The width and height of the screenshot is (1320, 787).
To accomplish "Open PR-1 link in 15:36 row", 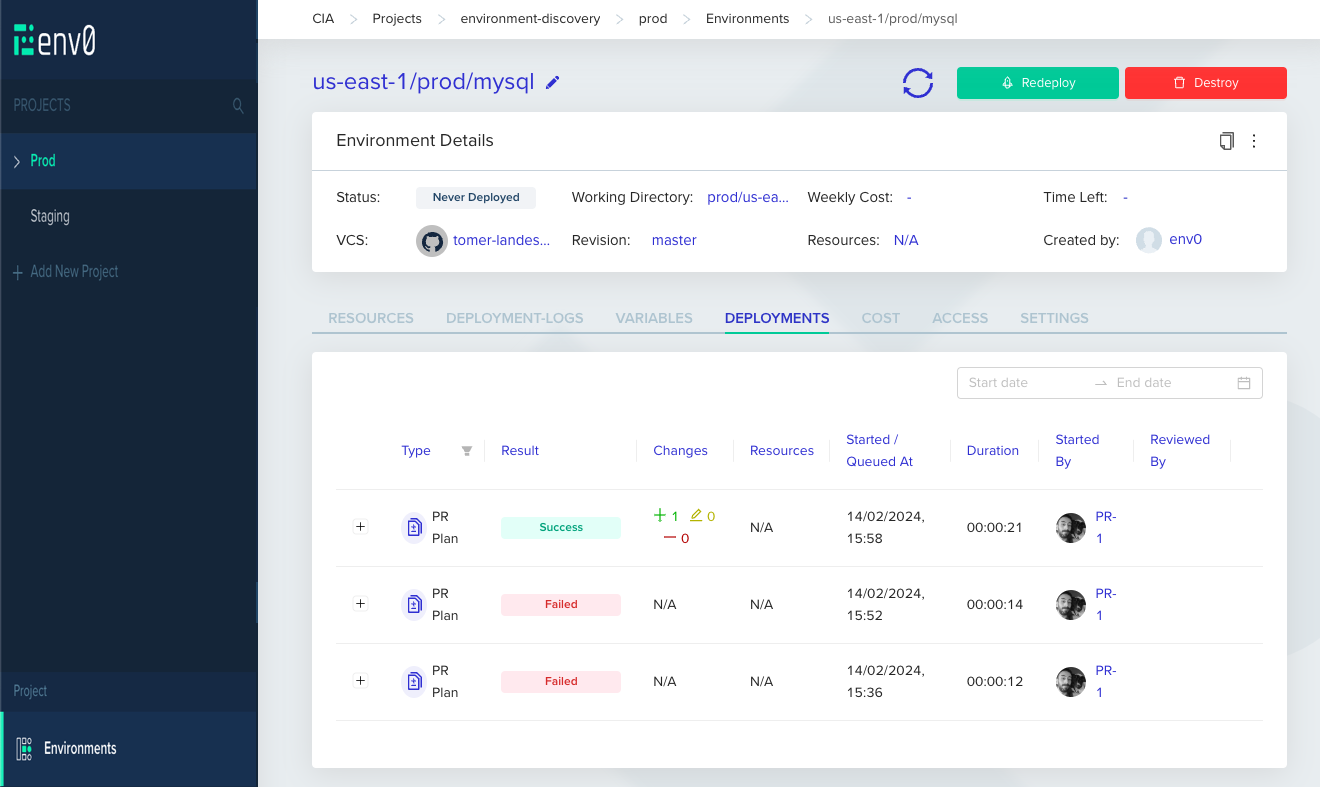I will (x=1105, y=682).
